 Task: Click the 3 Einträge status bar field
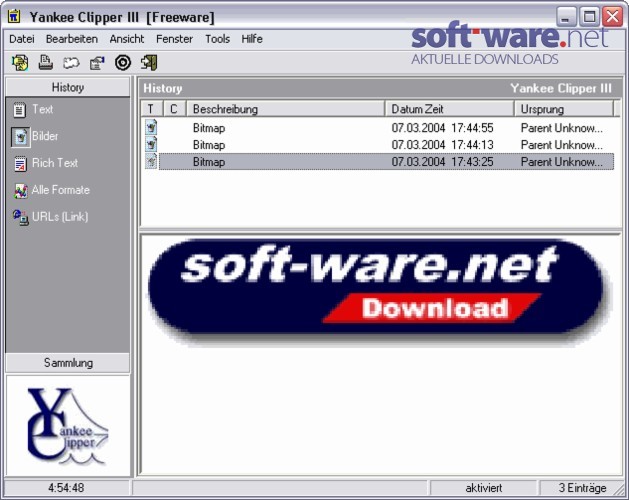(x=582, y=488)
